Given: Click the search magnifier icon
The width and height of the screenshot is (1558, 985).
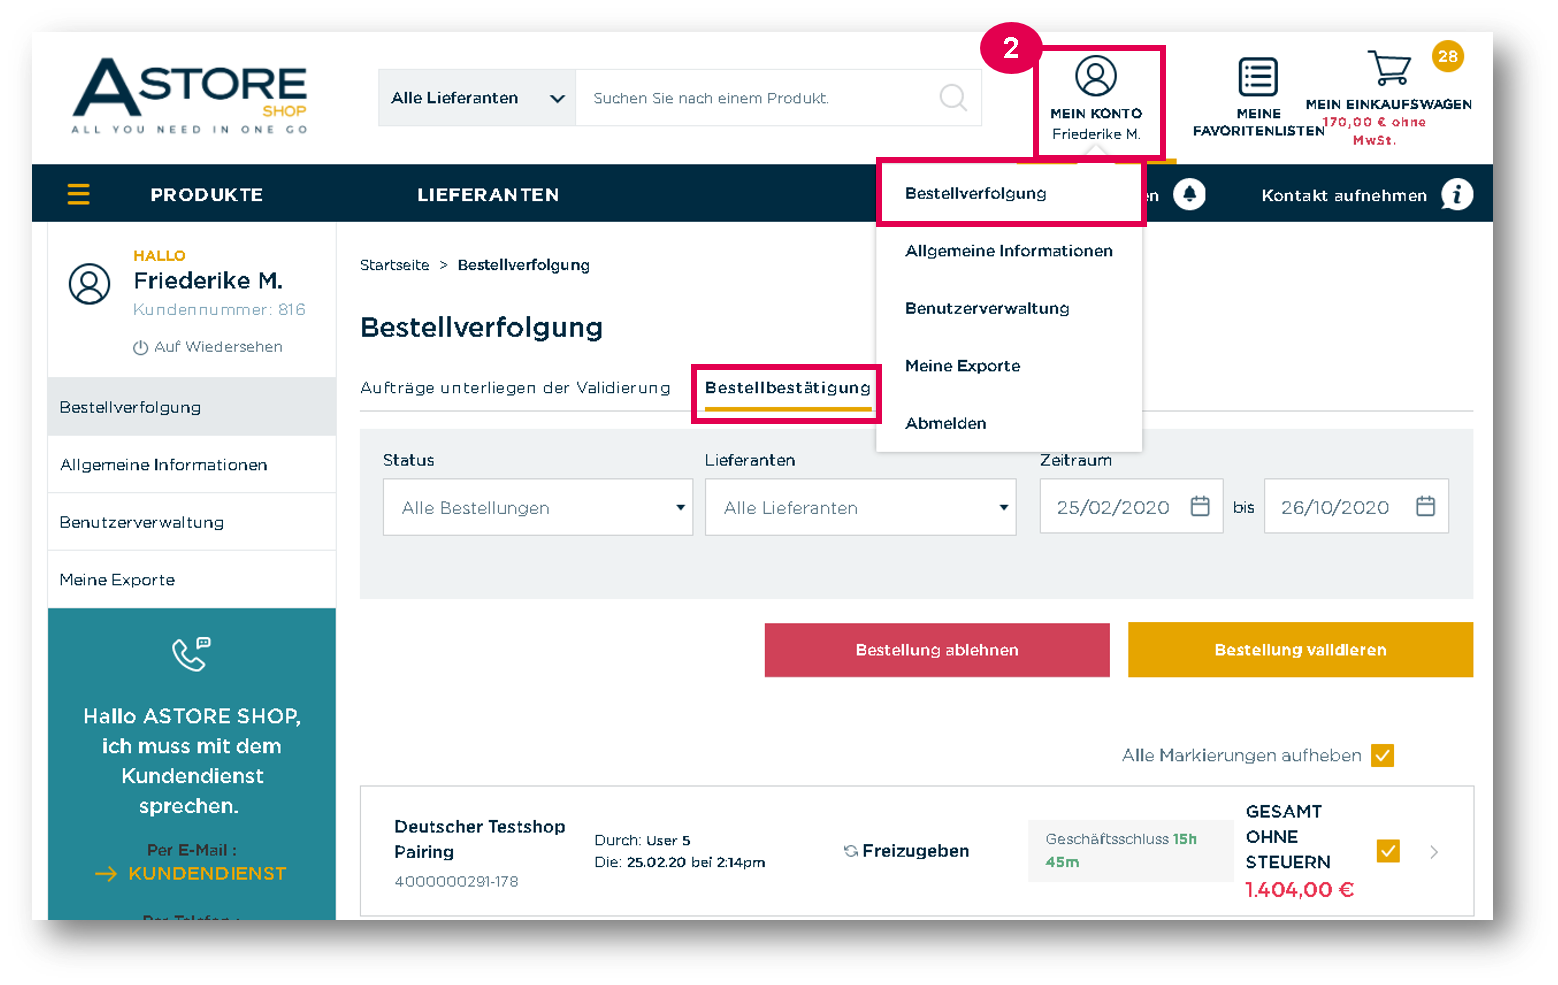Looking at the screenshot, I should pos(953,97).
